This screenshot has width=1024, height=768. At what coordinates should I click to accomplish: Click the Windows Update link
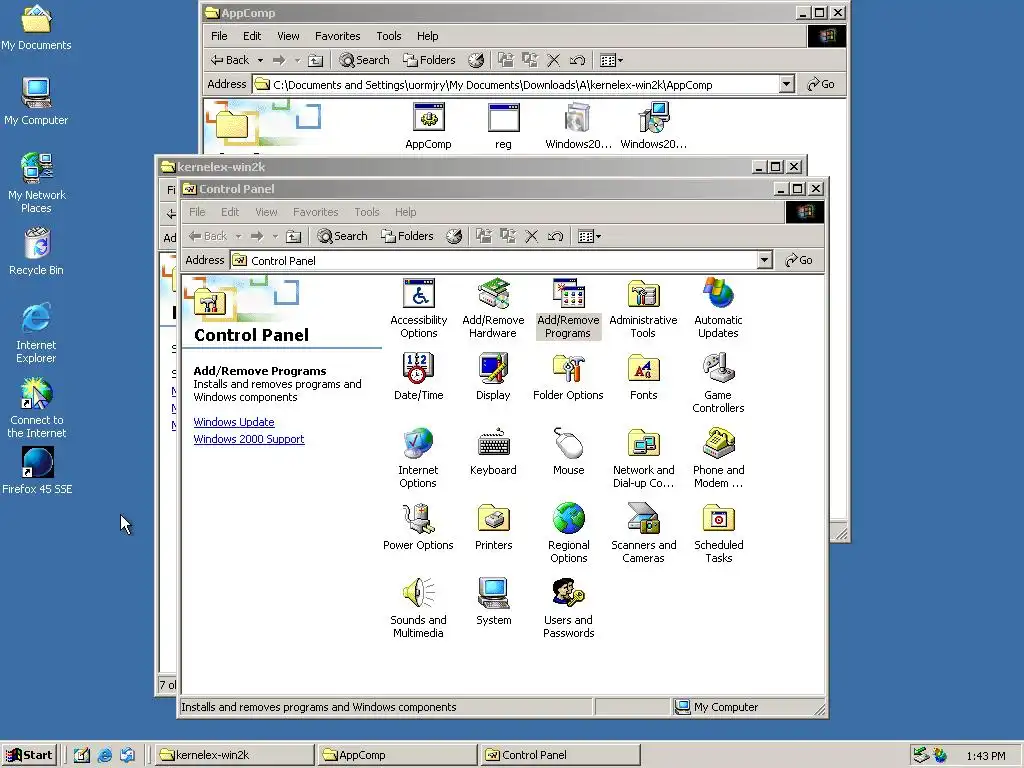click(234, 422)
